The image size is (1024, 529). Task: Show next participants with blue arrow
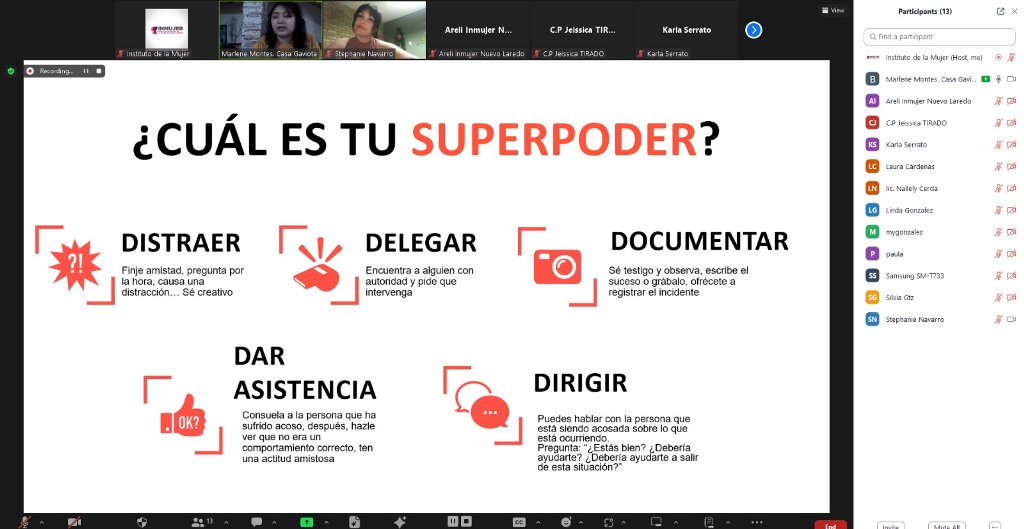pos(754,30)
